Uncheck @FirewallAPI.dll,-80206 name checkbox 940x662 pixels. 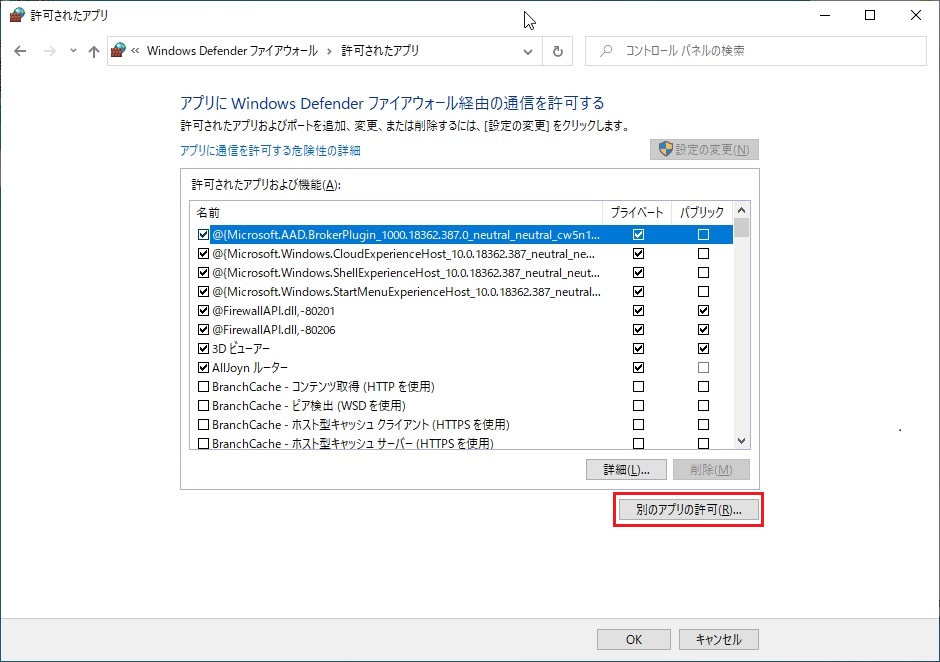click(203, 330)
